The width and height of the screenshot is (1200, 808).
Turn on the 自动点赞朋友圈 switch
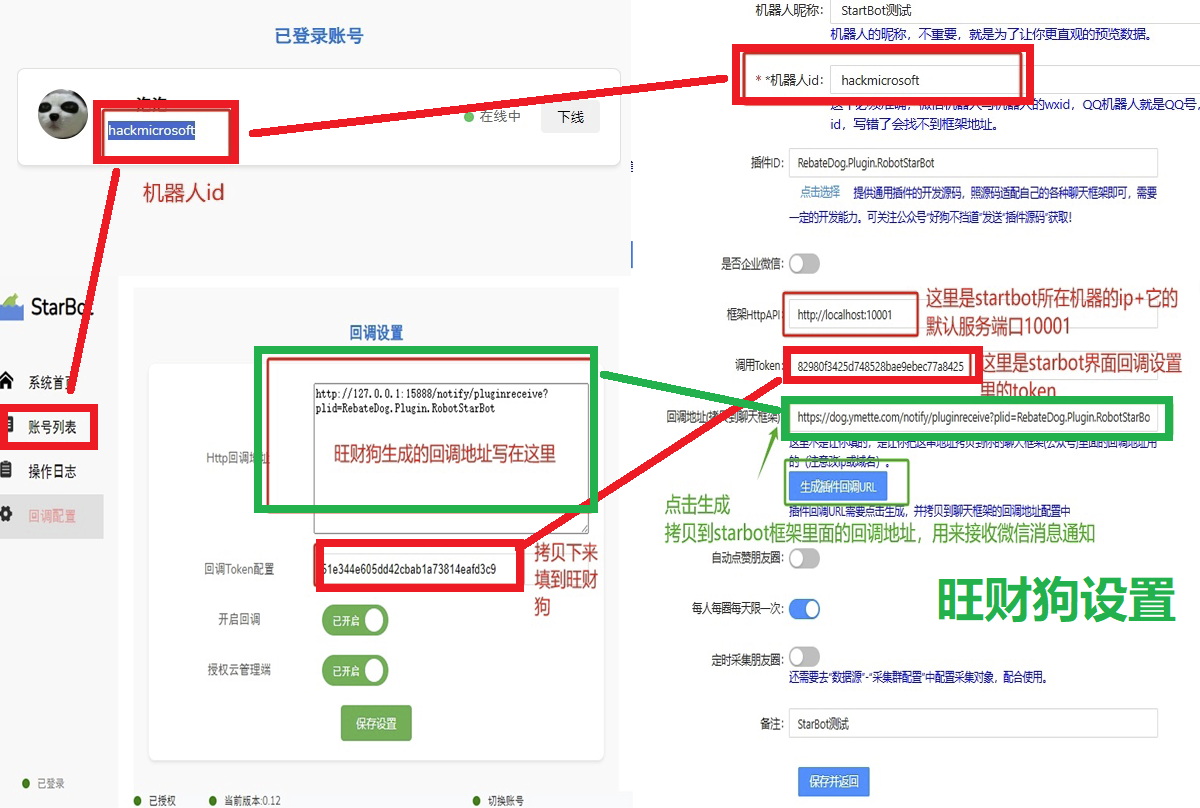coord(804,558)
